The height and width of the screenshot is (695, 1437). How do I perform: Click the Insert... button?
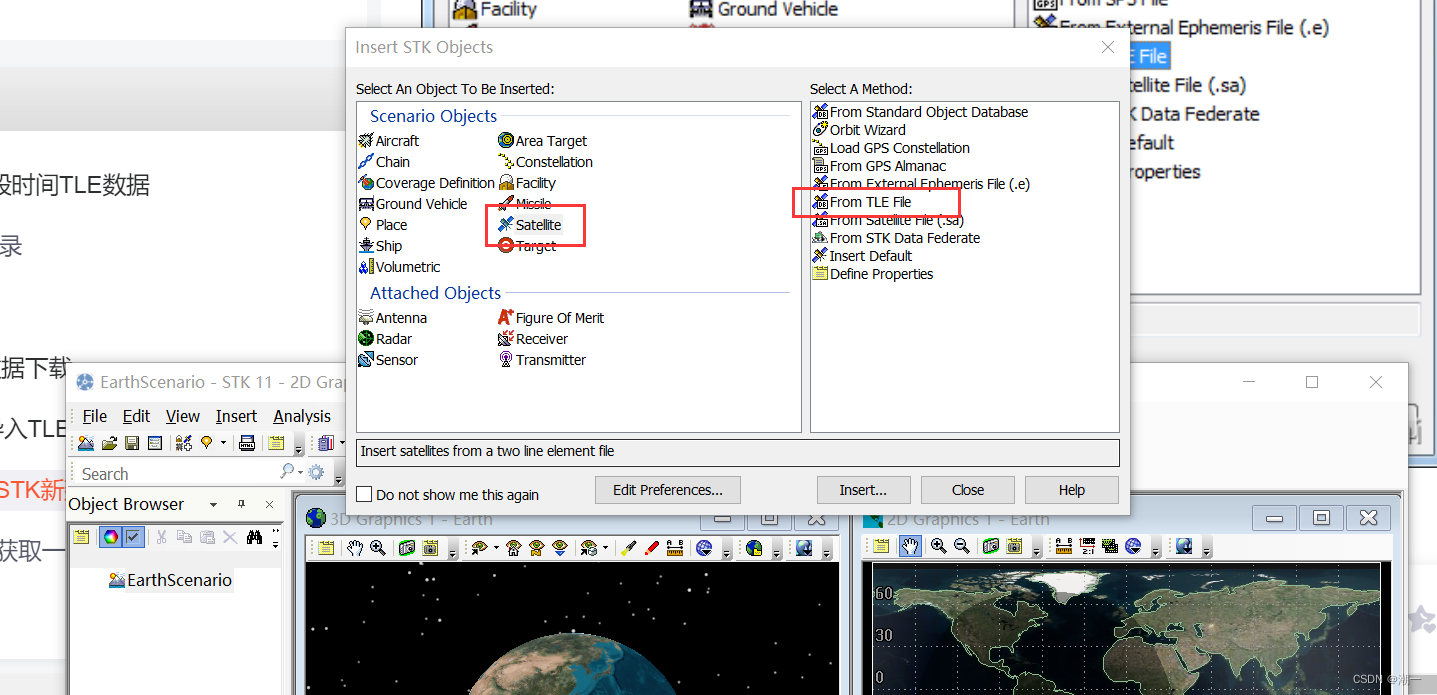863,490
